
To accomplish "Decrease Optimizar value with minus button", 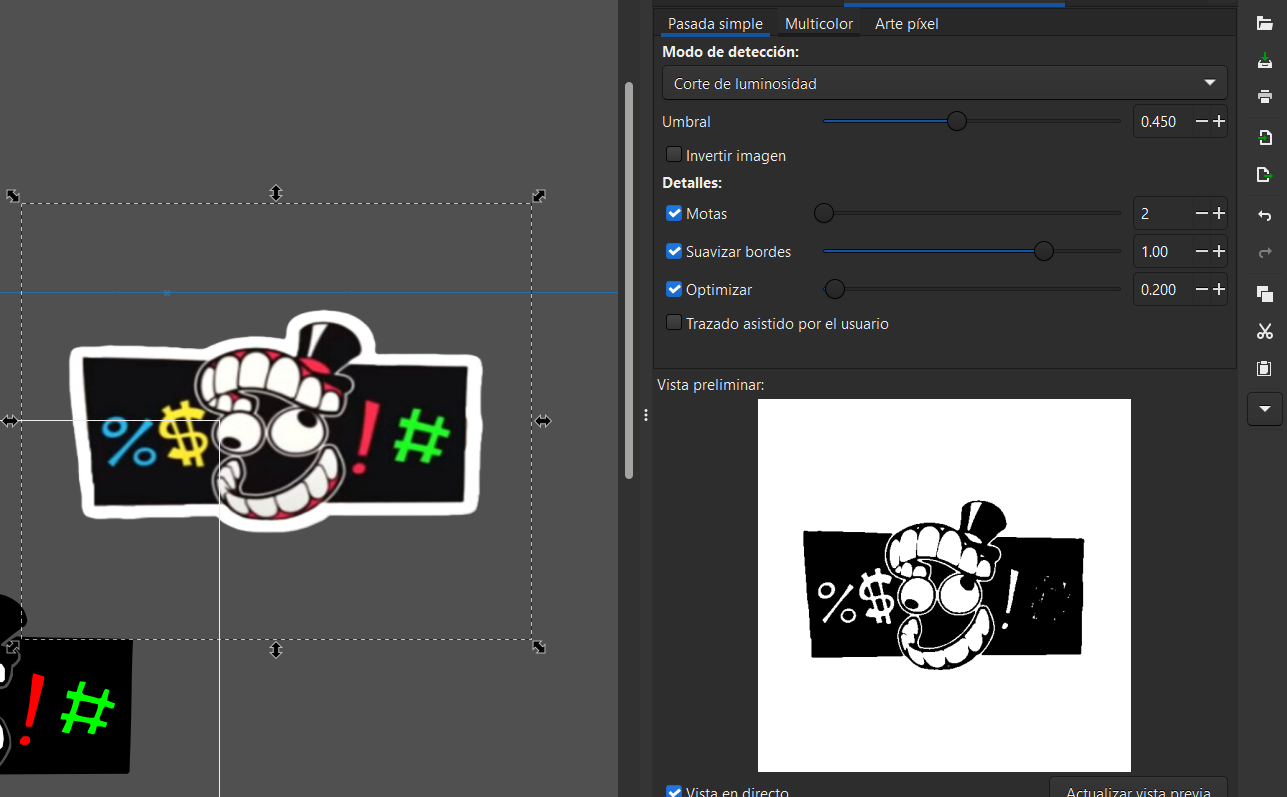I will pos(1201,289).
